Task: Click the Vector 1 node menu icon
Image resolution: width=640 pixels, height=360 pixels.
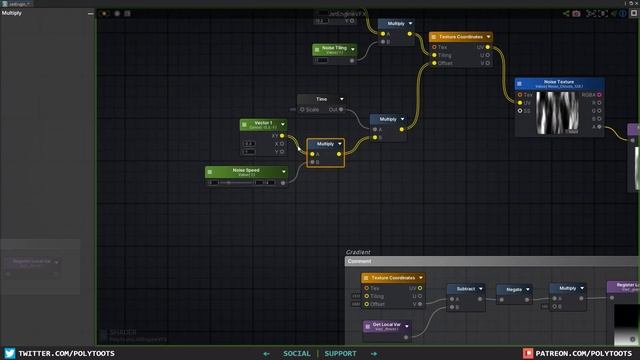Action: 244,124
